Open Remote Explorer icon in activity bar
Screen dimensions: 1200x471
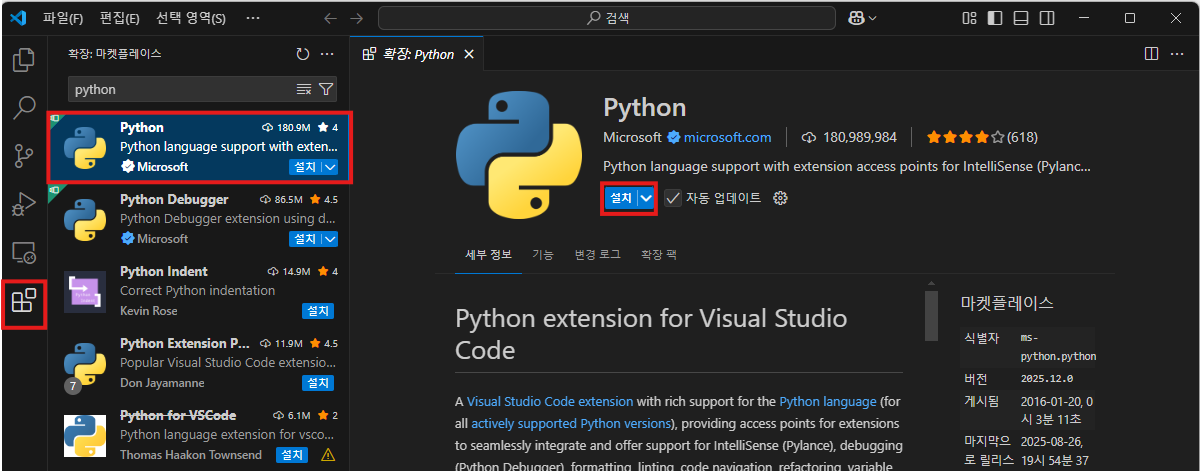tap(23, 253)
